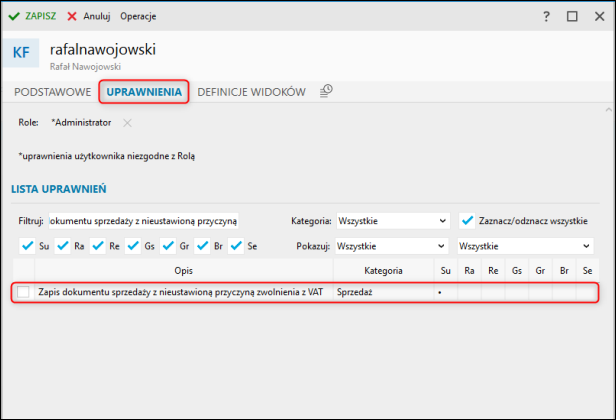This screenshot has height=420, width=616.
Task: Close the user window
Action: pyautogui.click(x=600, y=16)
